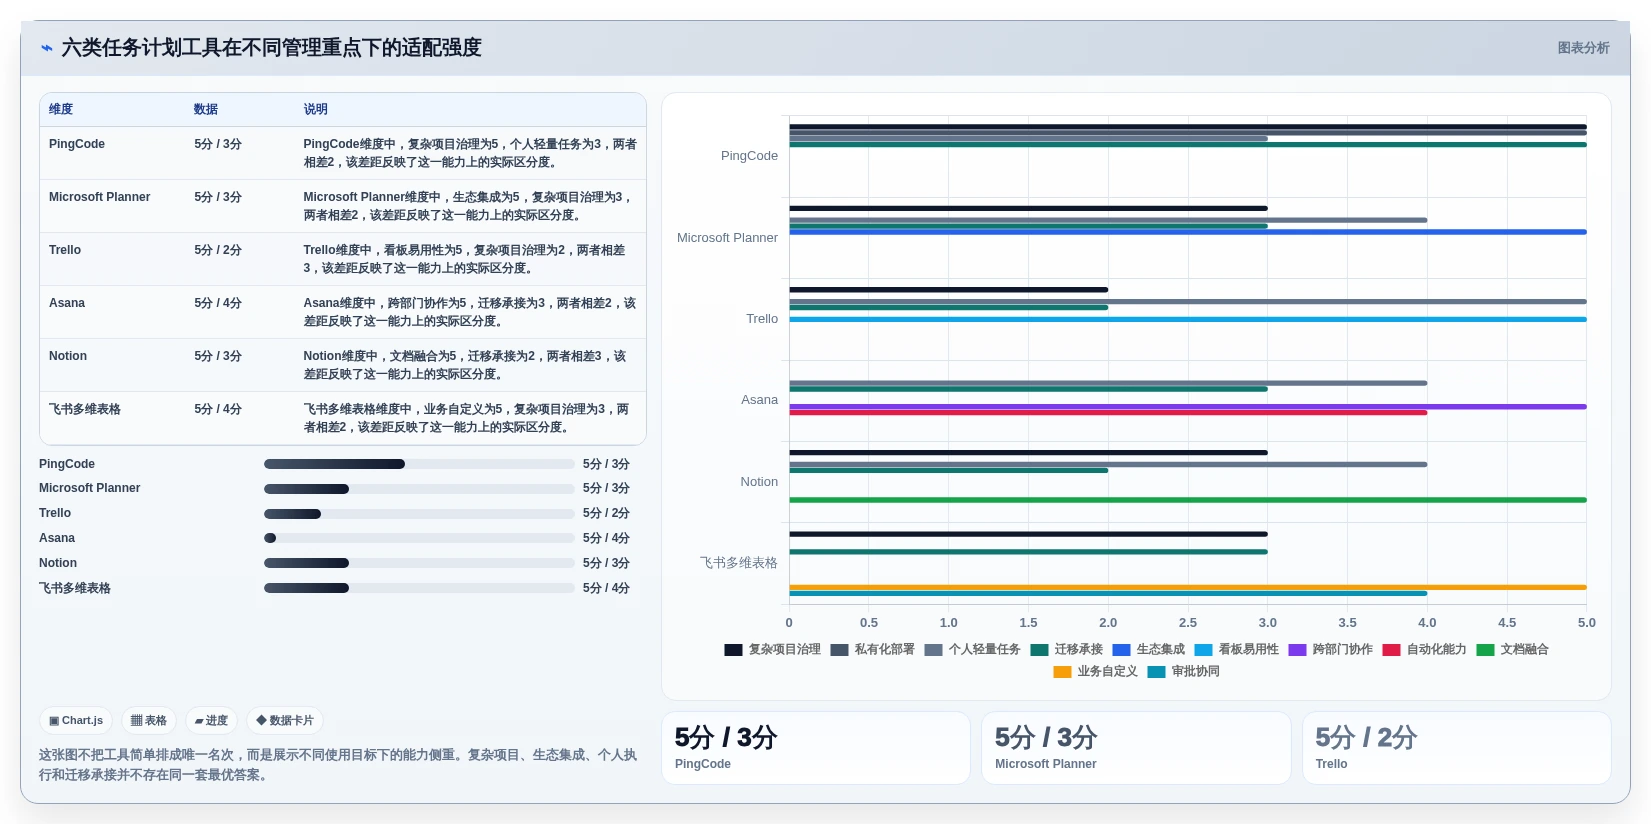This screenshot has height=824, width=1651.
Task: Click the green 文档融合 bar for Notion
Action: pos(1188,500)
